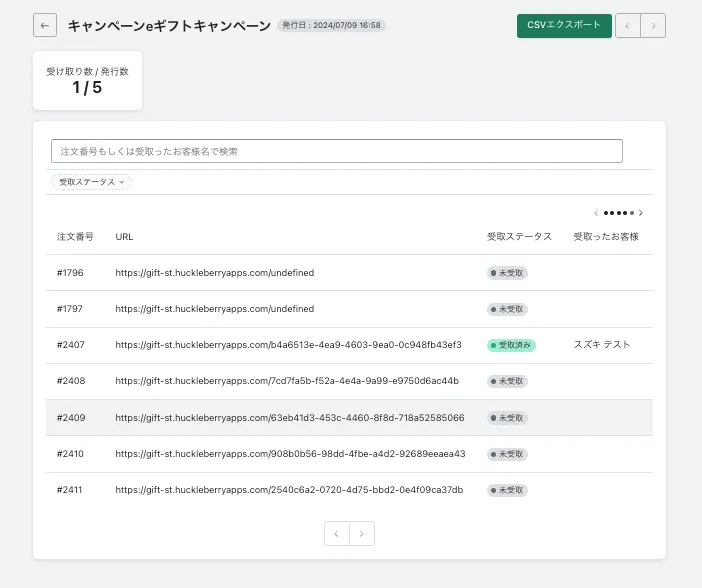Go to previous campaign using top-right arrow

[x=628, y=26]
